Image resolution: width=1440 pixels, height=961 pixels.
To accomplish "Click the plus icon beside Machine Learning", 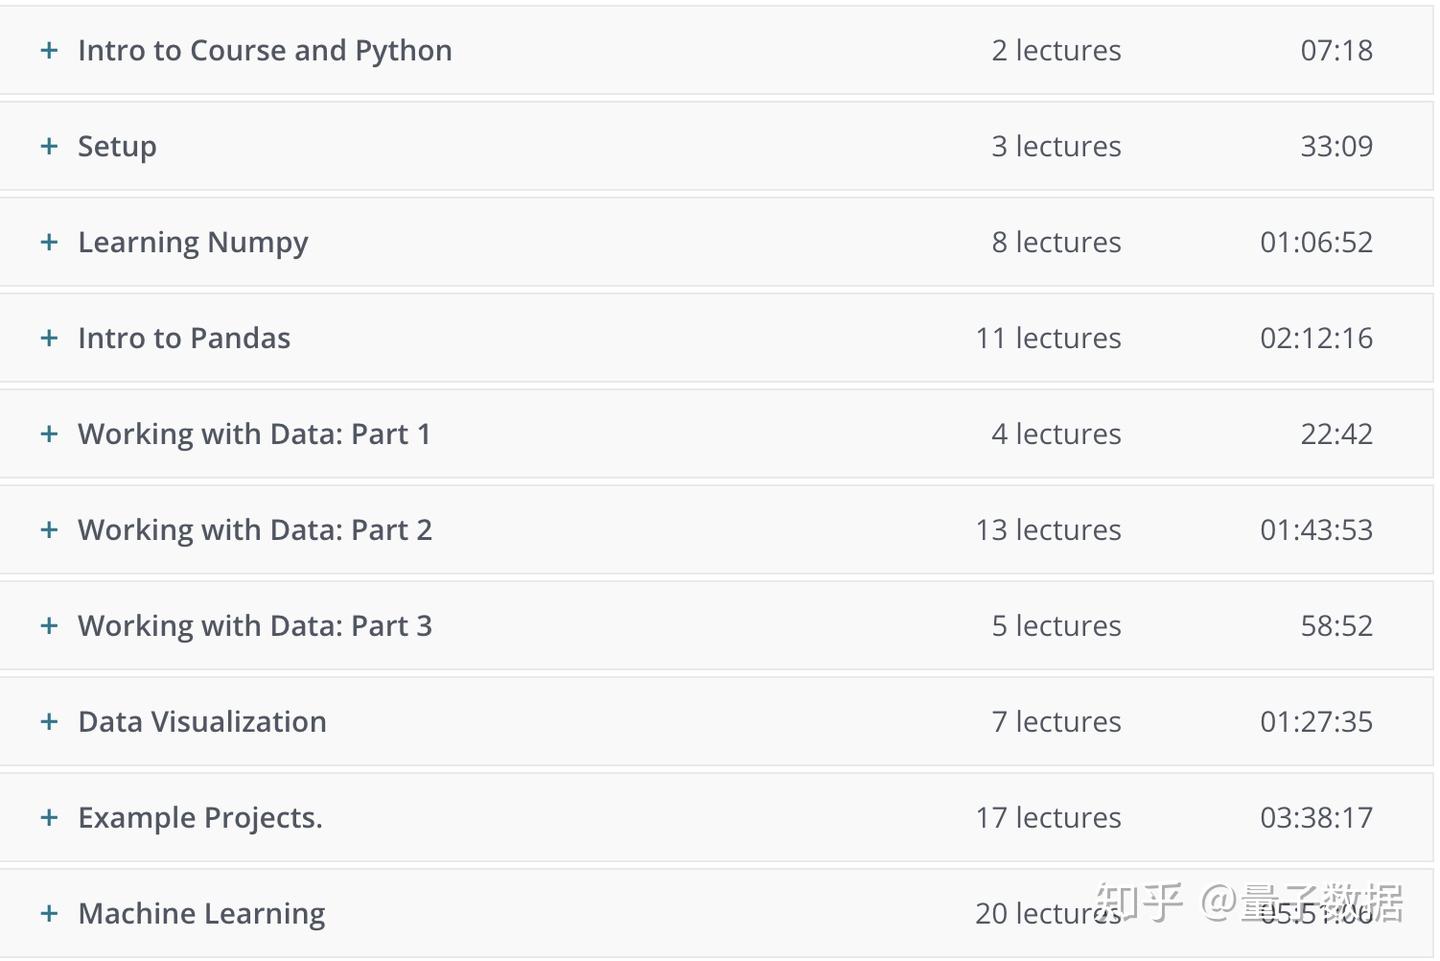I will [49, 914].
